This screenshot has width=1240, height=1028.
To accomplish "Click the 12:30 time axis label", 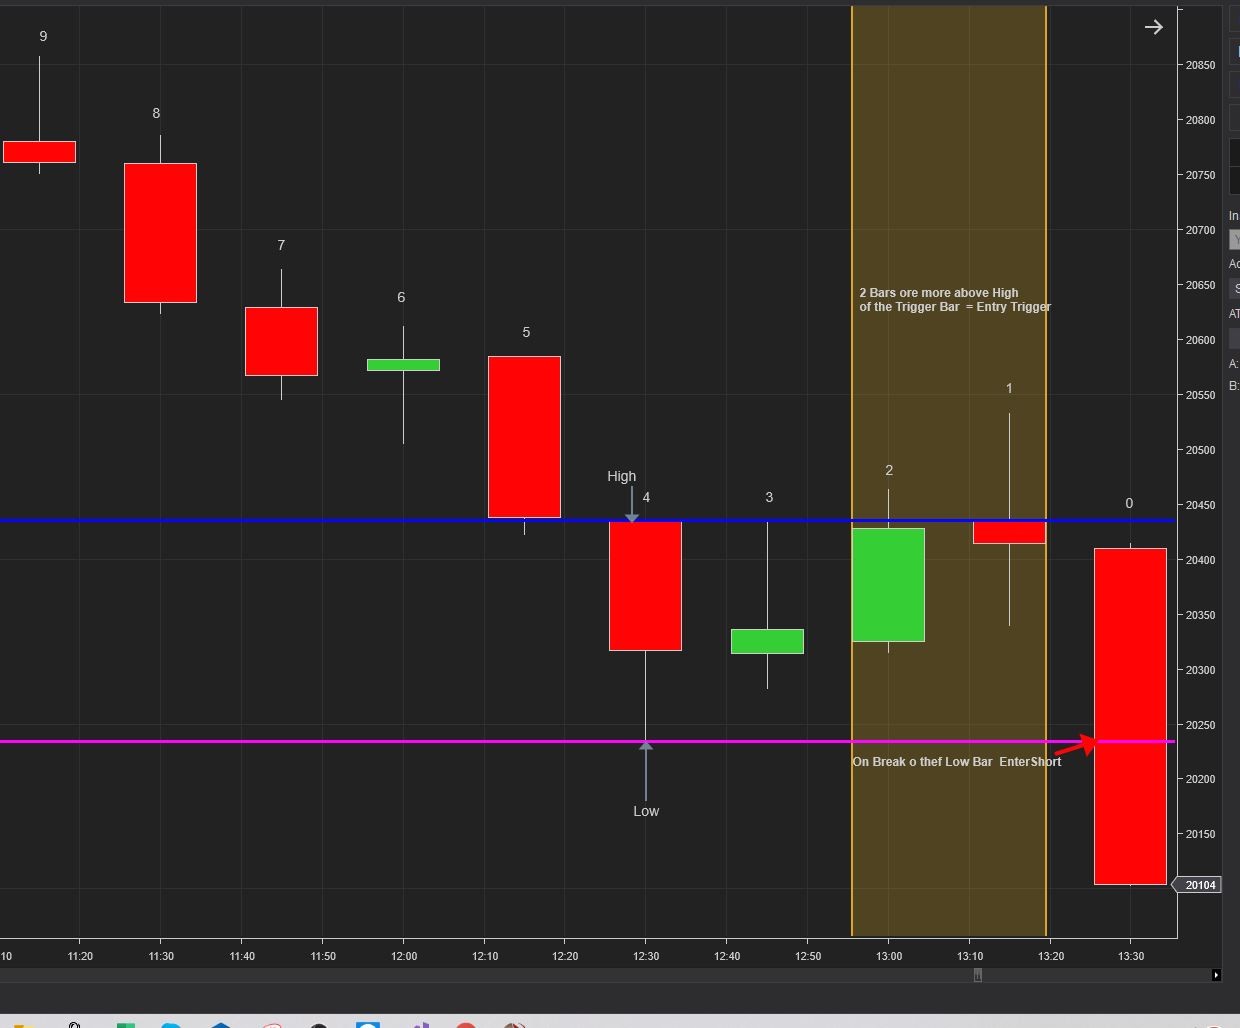I will coord(646,956).
